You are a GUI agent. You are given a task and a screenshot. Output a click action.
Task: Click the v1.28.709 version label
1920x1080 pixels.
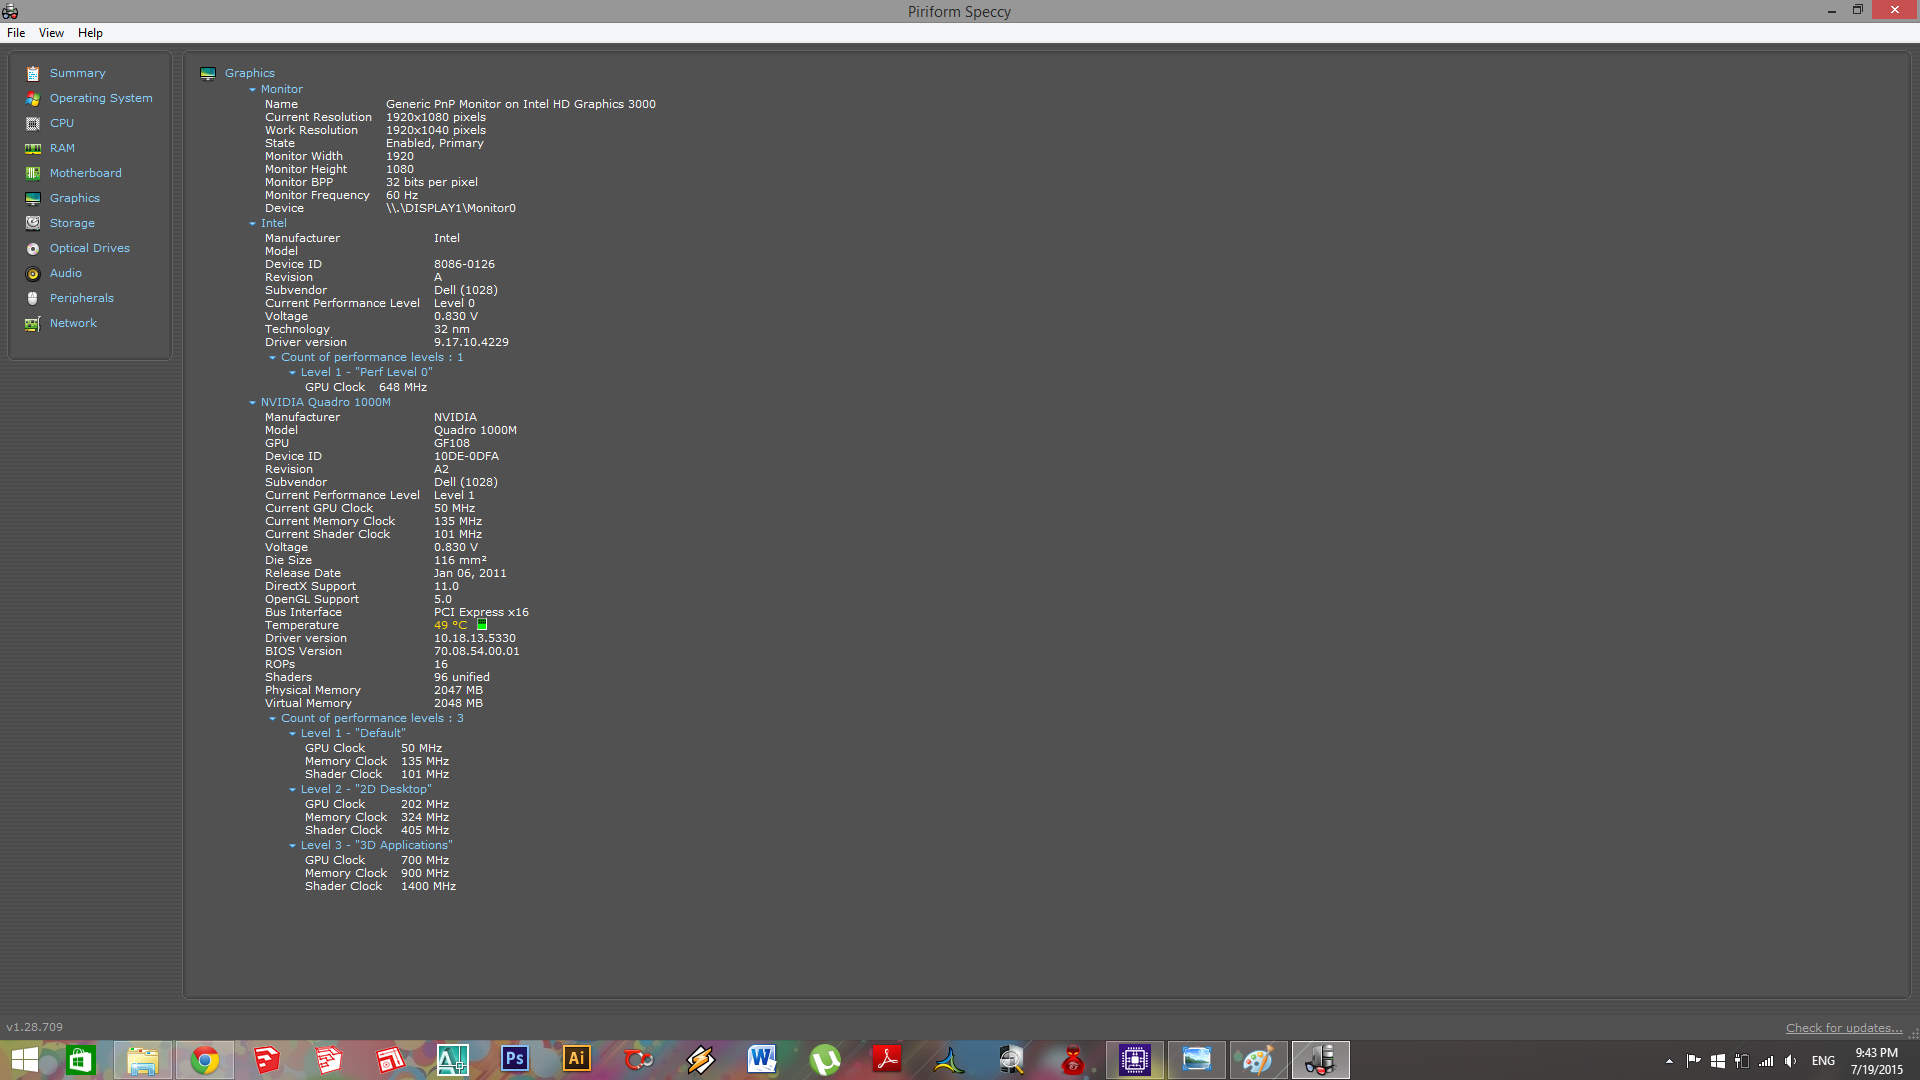pos(34,1027)
